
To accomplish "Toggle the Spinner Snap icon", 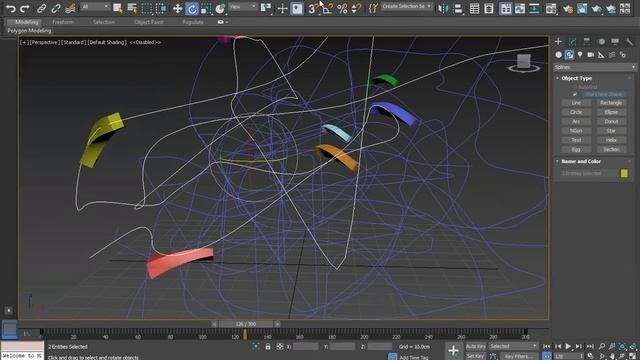I will pos(356,8).
